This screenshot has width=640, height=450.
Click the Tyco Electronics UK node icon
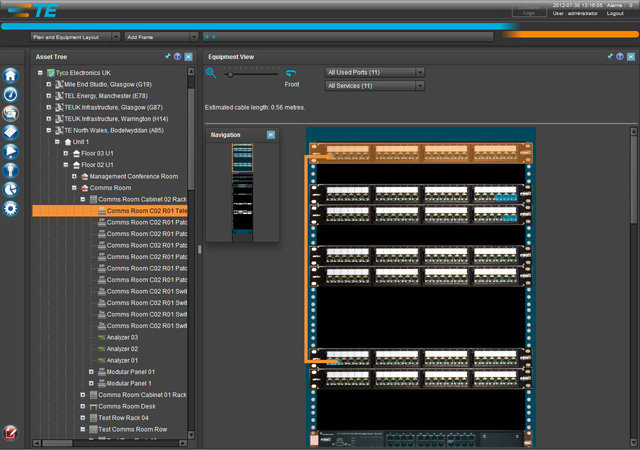pyautogui.click(x=51, y=73)
